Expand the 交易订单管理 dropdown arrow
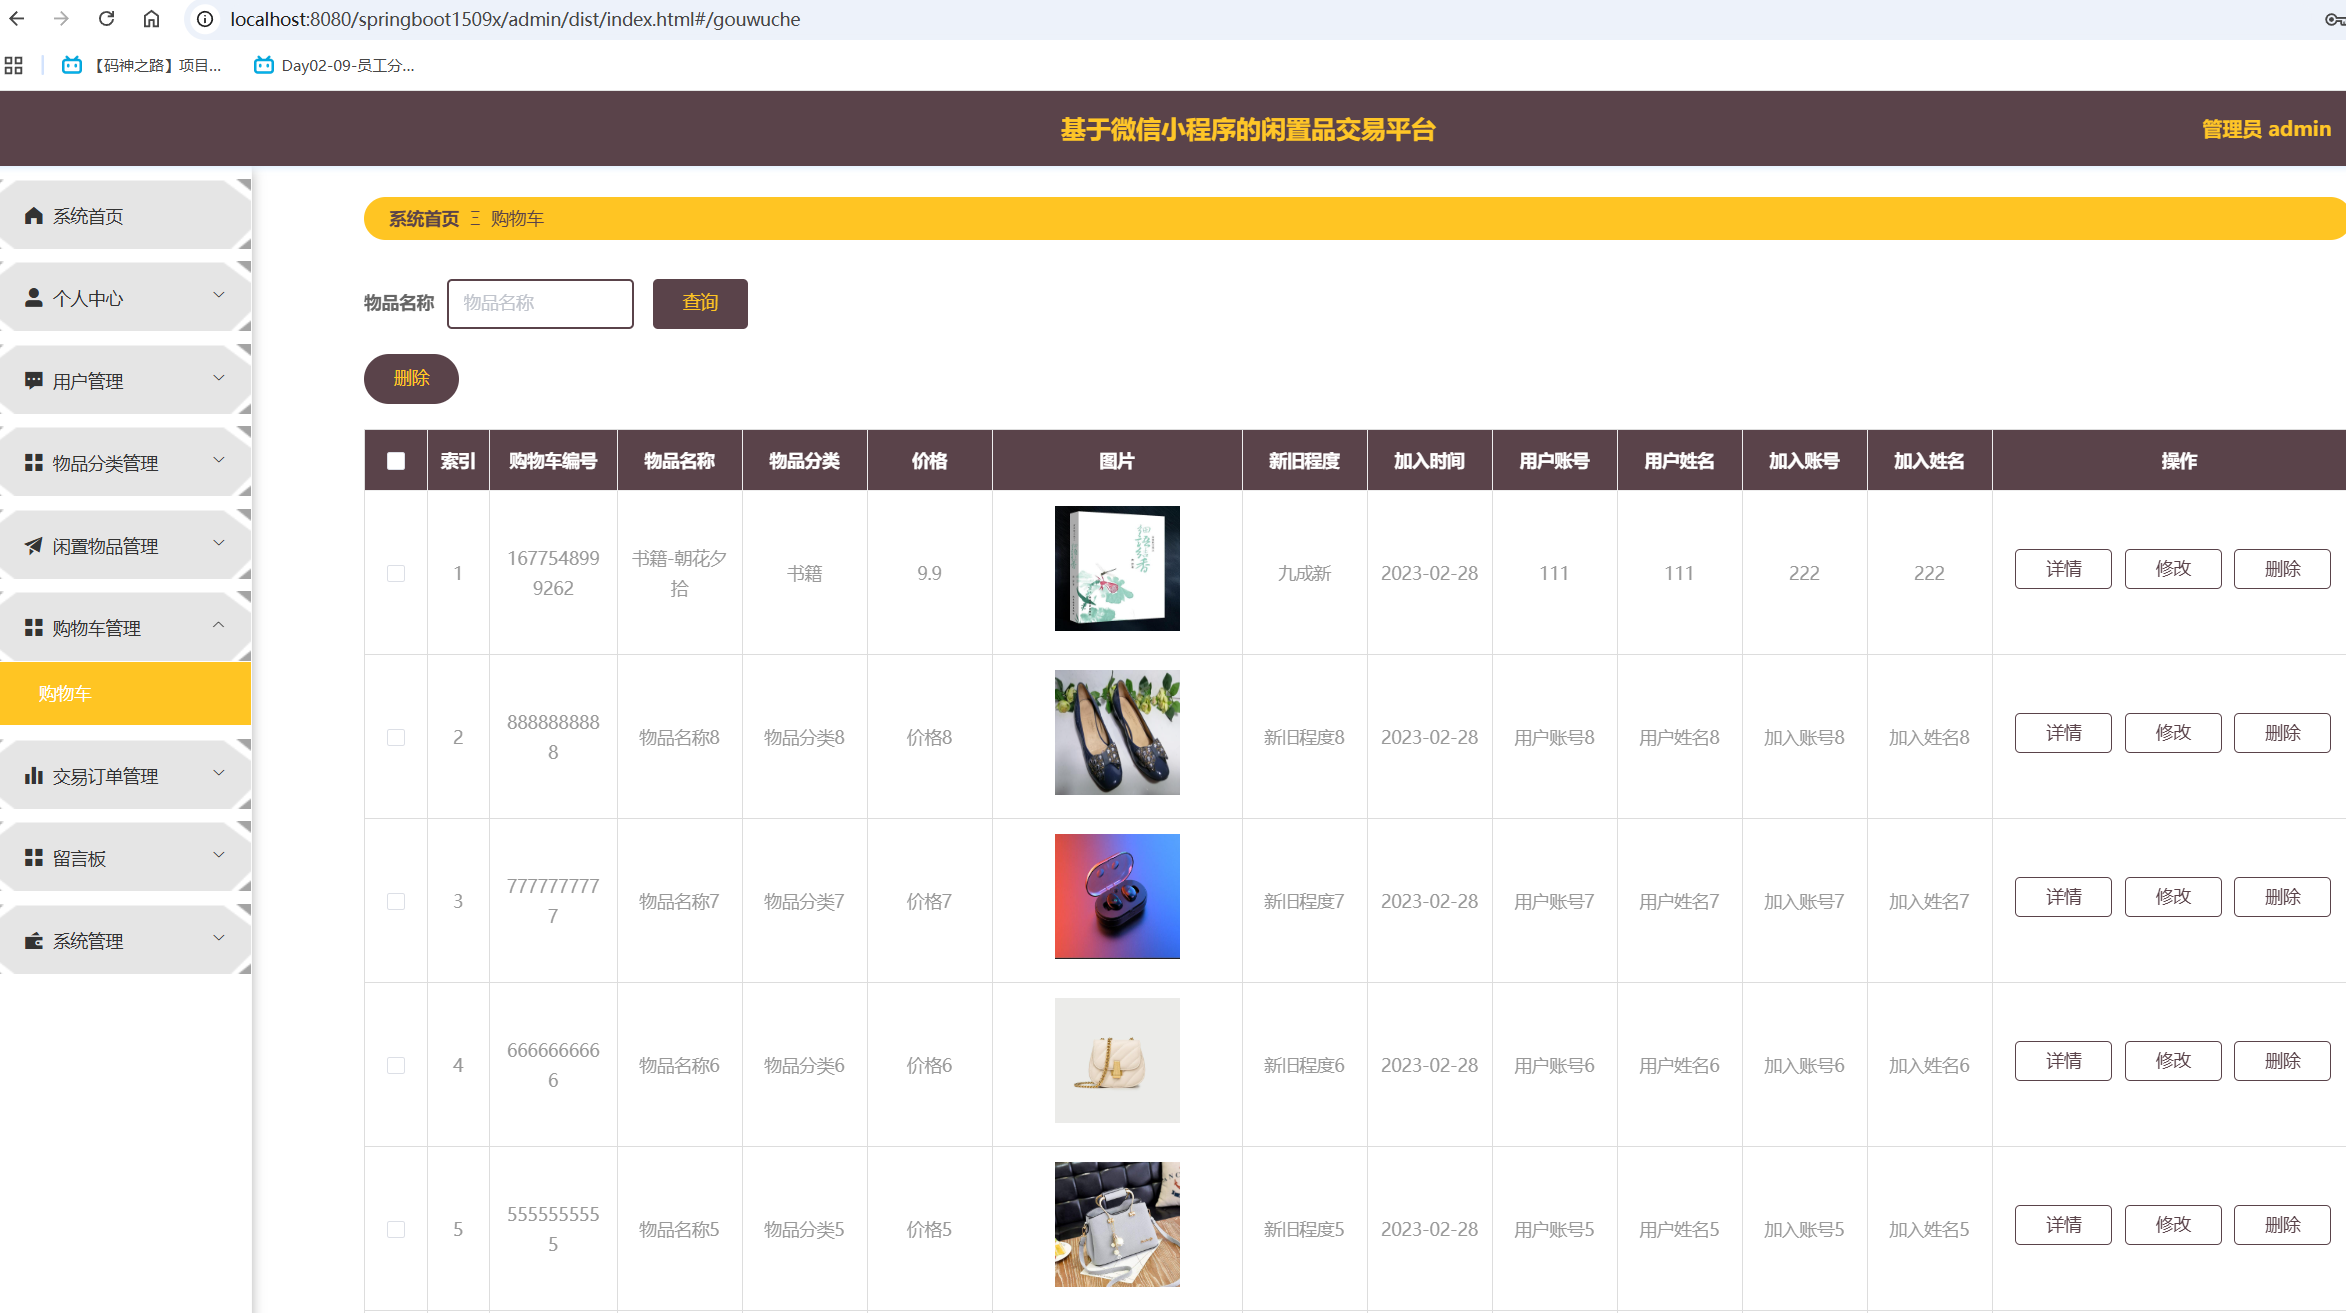 point(219,772)
